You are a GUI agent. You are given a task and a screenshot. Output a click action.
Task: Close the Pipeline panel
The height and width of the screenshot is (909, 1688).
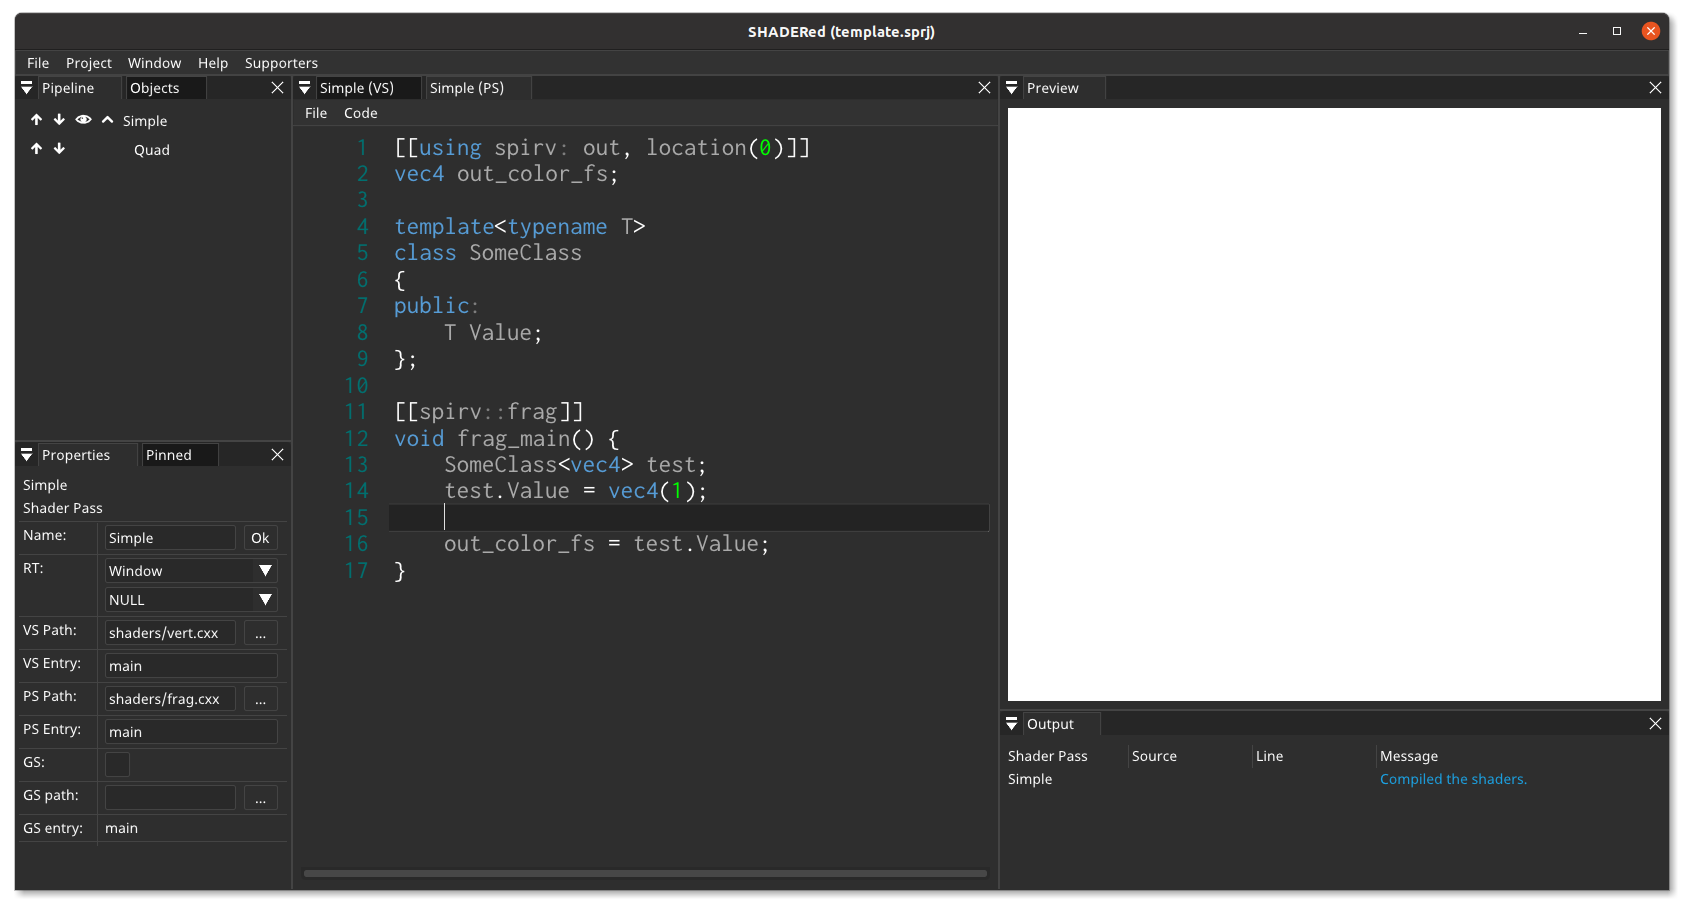tap(278, 88)
